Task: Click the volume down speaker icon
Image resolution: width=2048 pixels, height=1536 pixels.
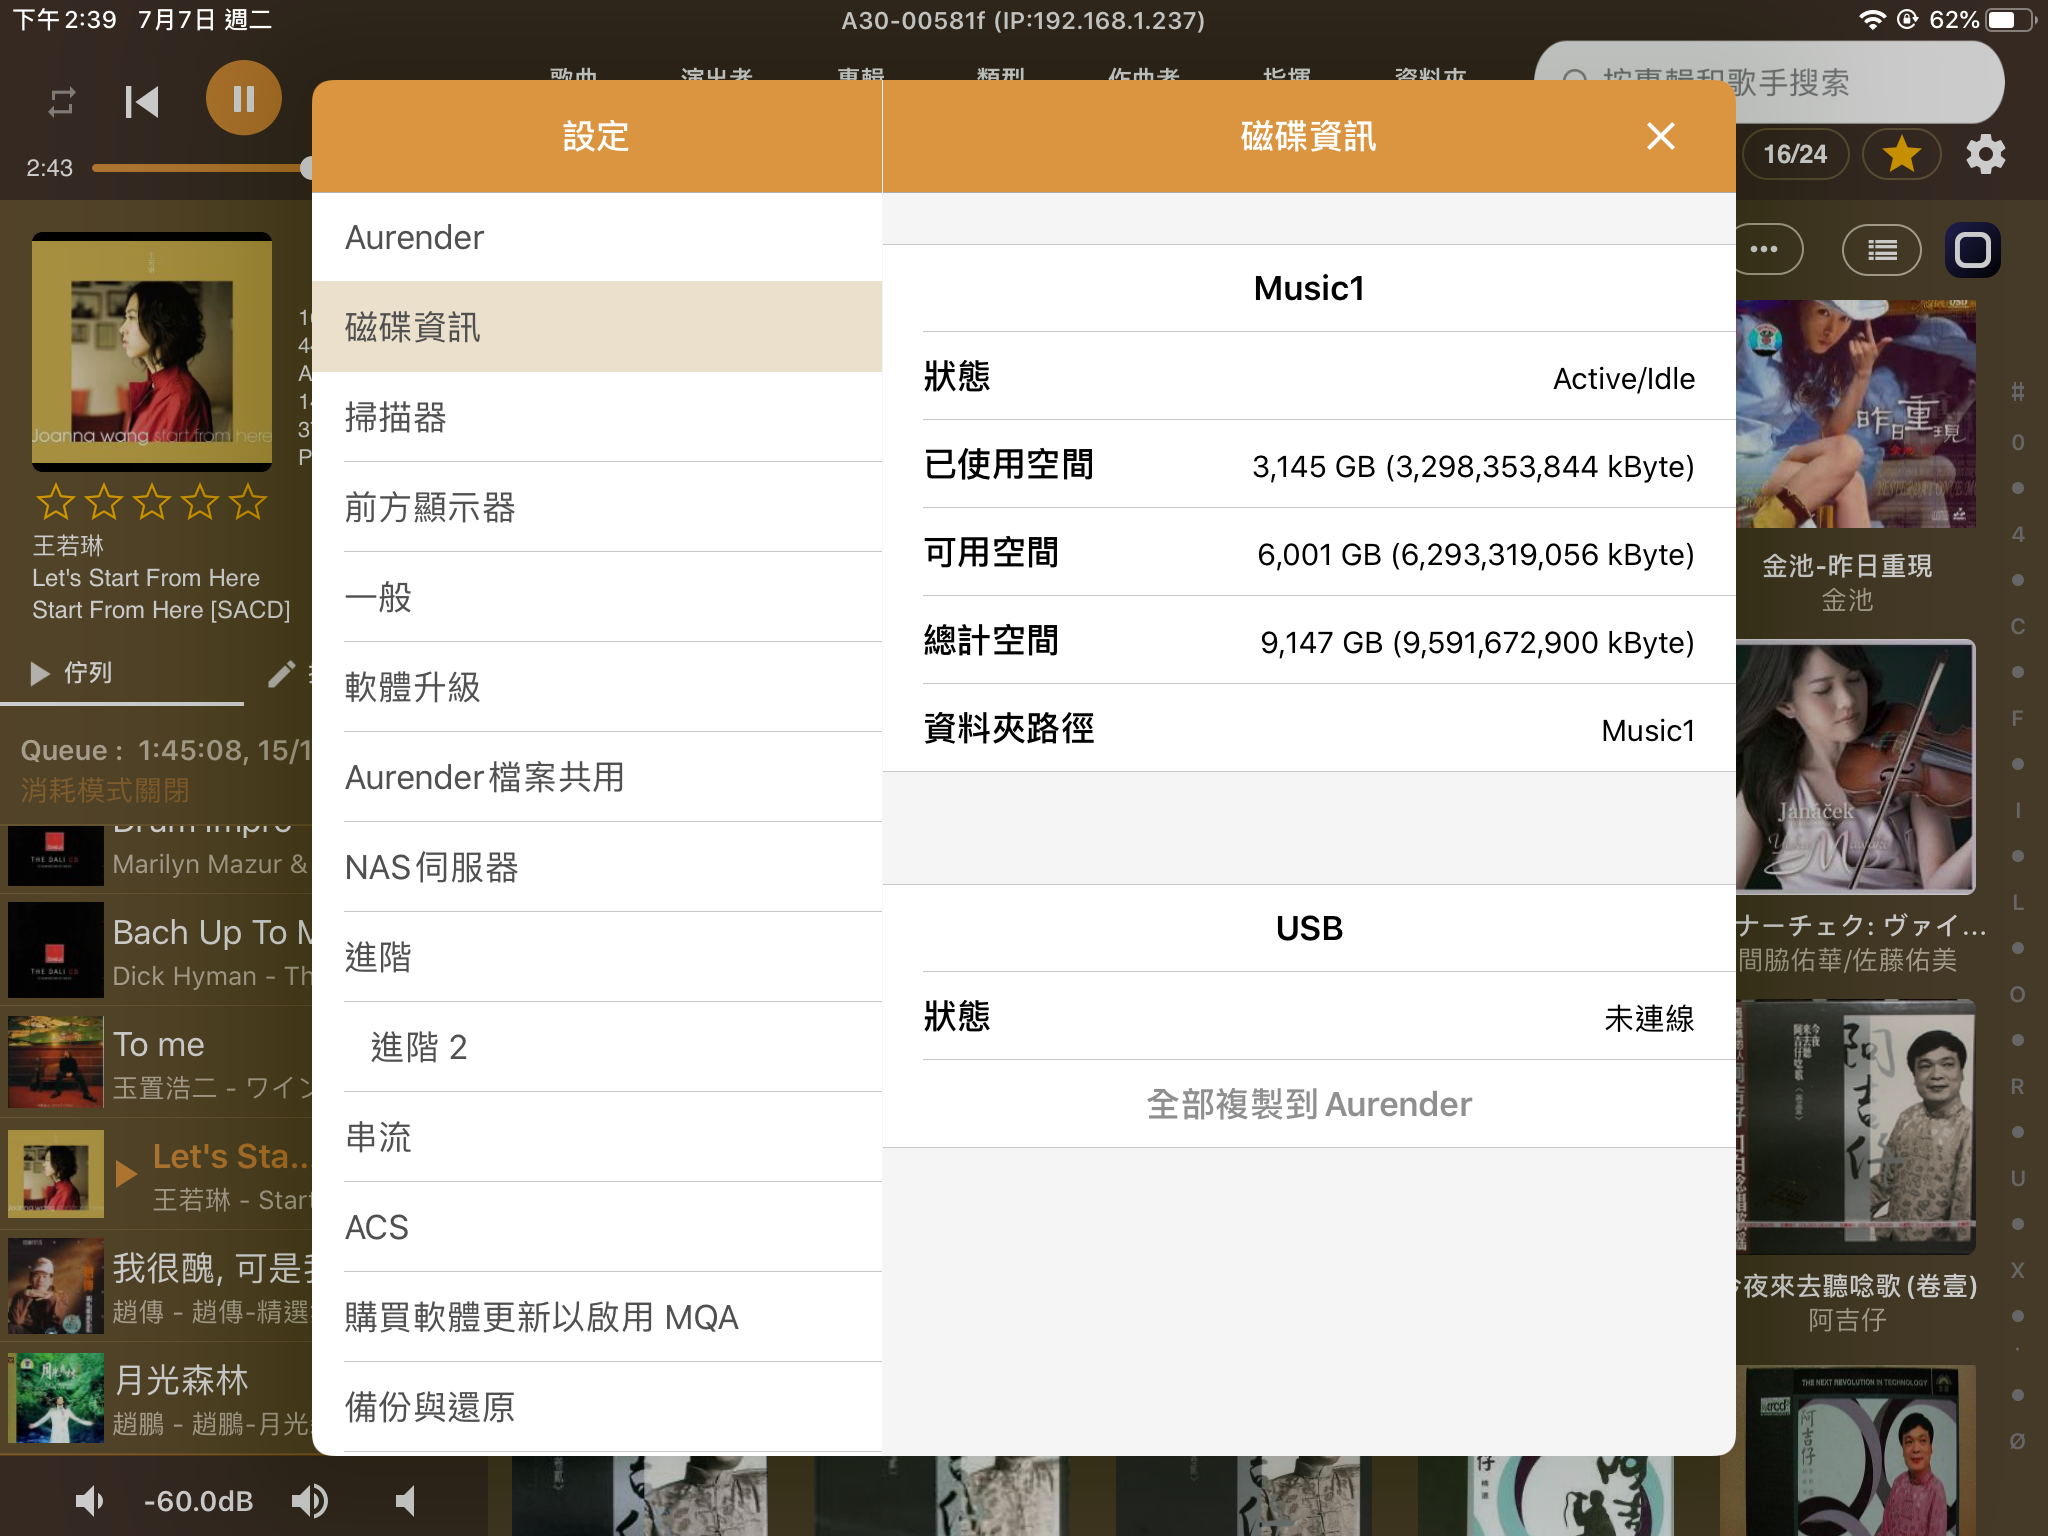Action: click(x=89, y=1500)
